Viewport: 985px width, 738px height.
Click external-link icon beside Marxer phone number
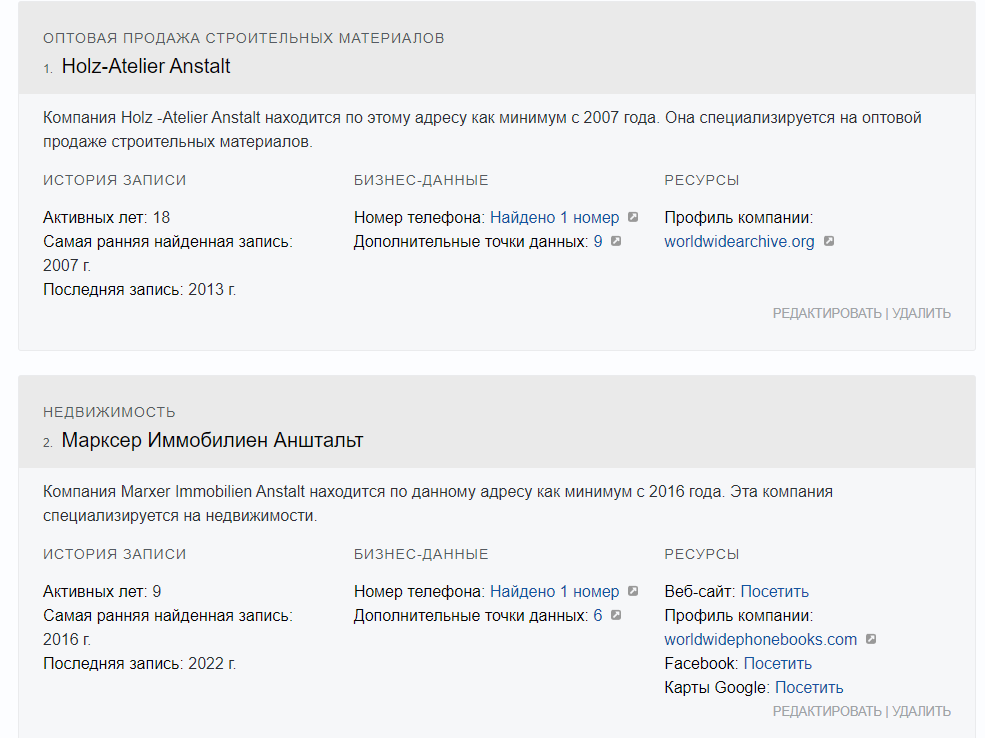[x=633, y=591]
